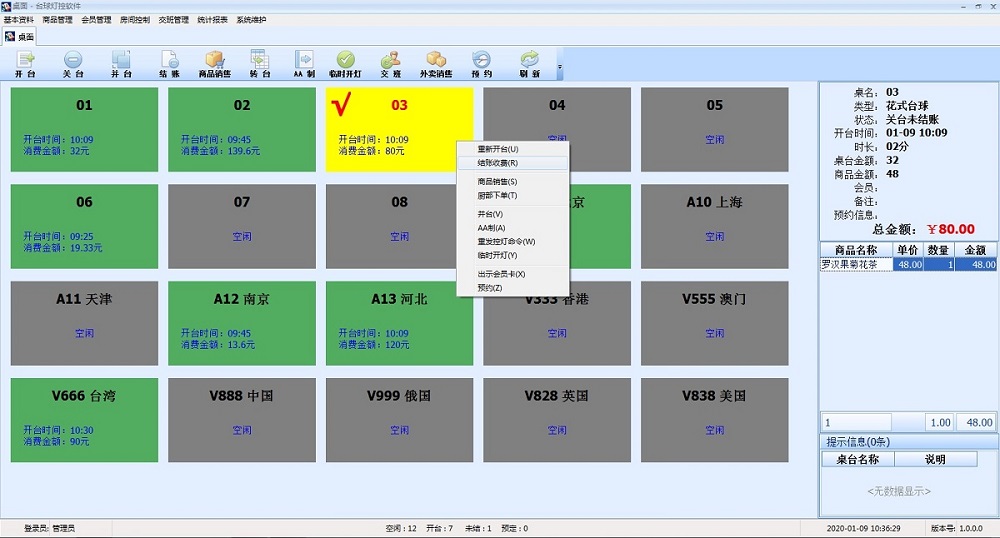This screenshot has height=538, width=1000.
Task: Select table V666 台湾 tile
Action: (84, 420)
